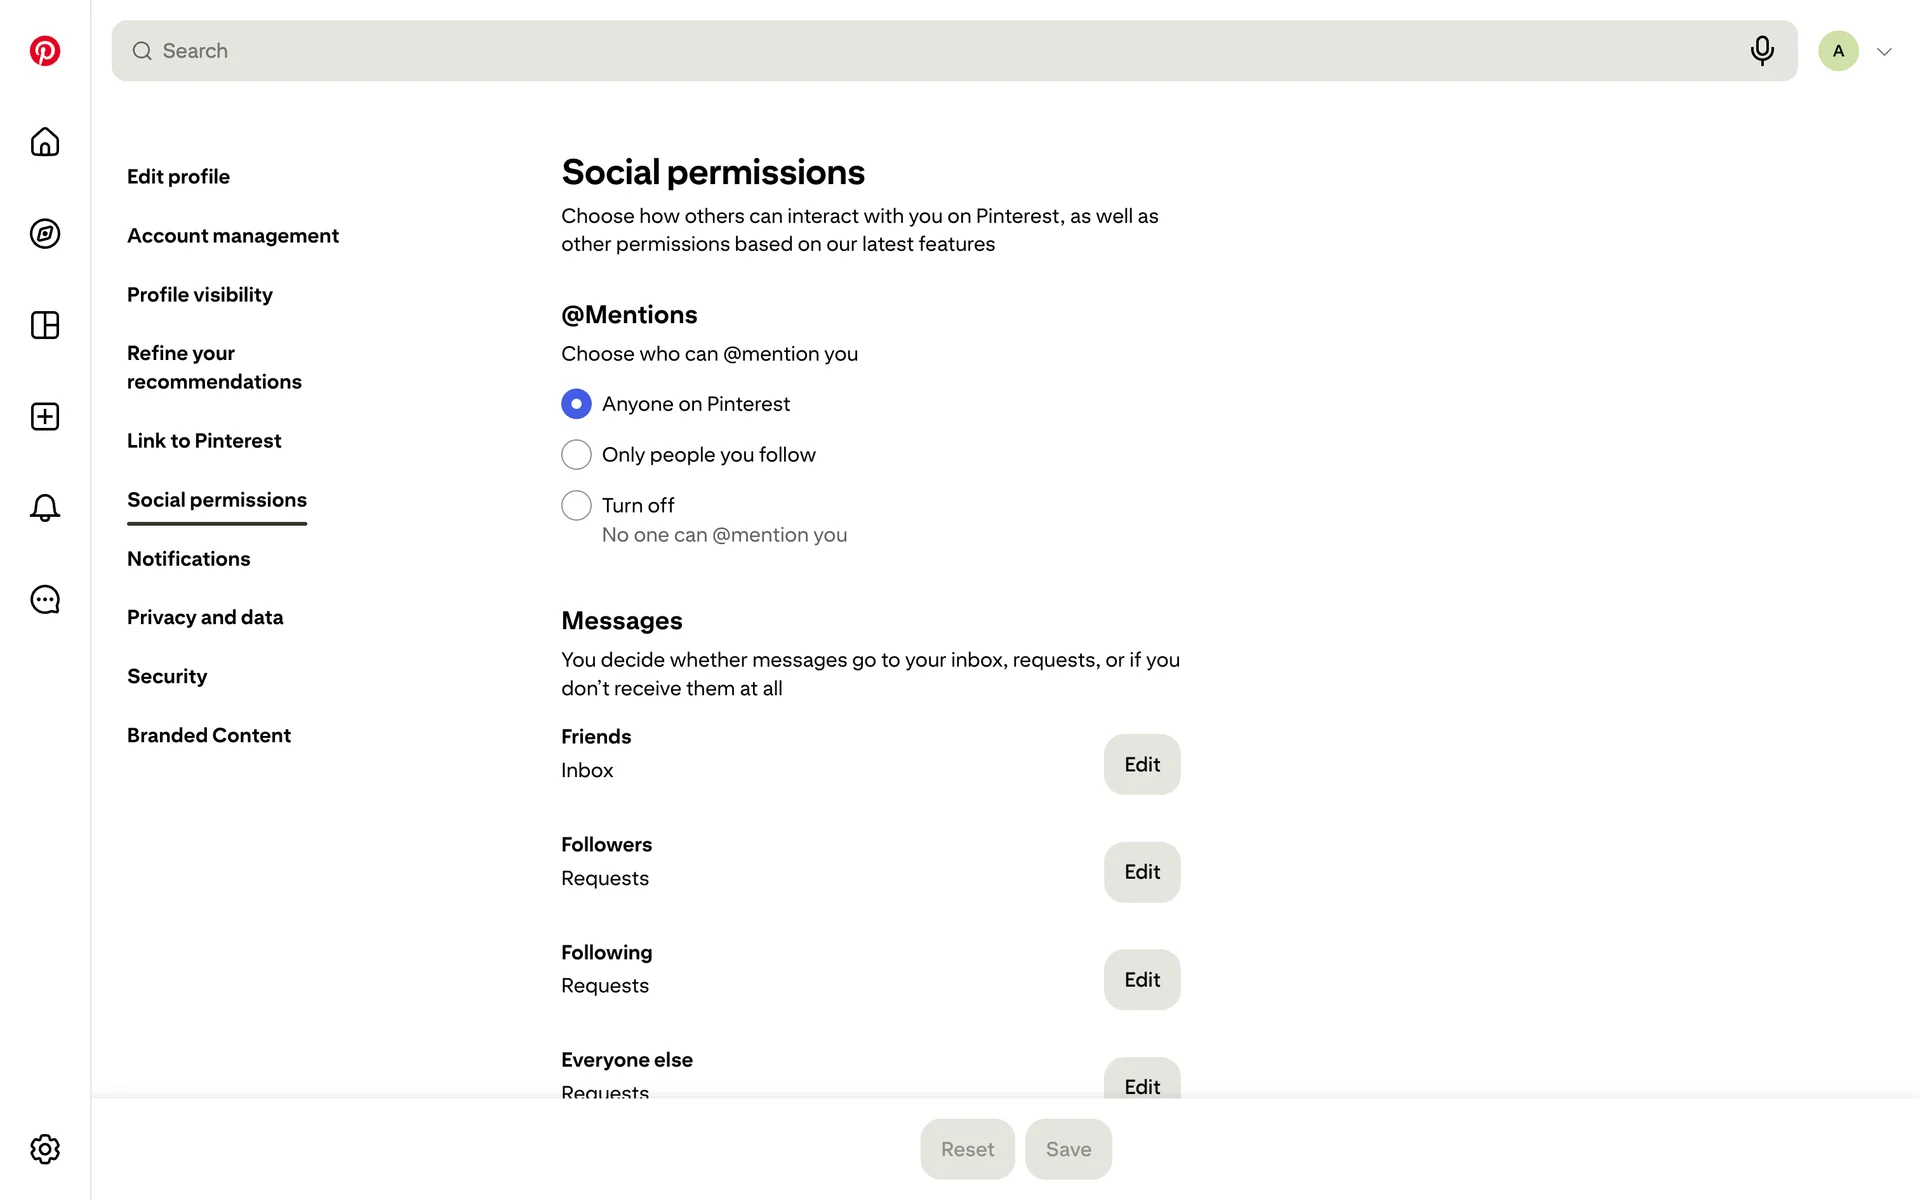1920x1200 pixels.
Task: Click the Save button
Action: tap(1068, 1149)
